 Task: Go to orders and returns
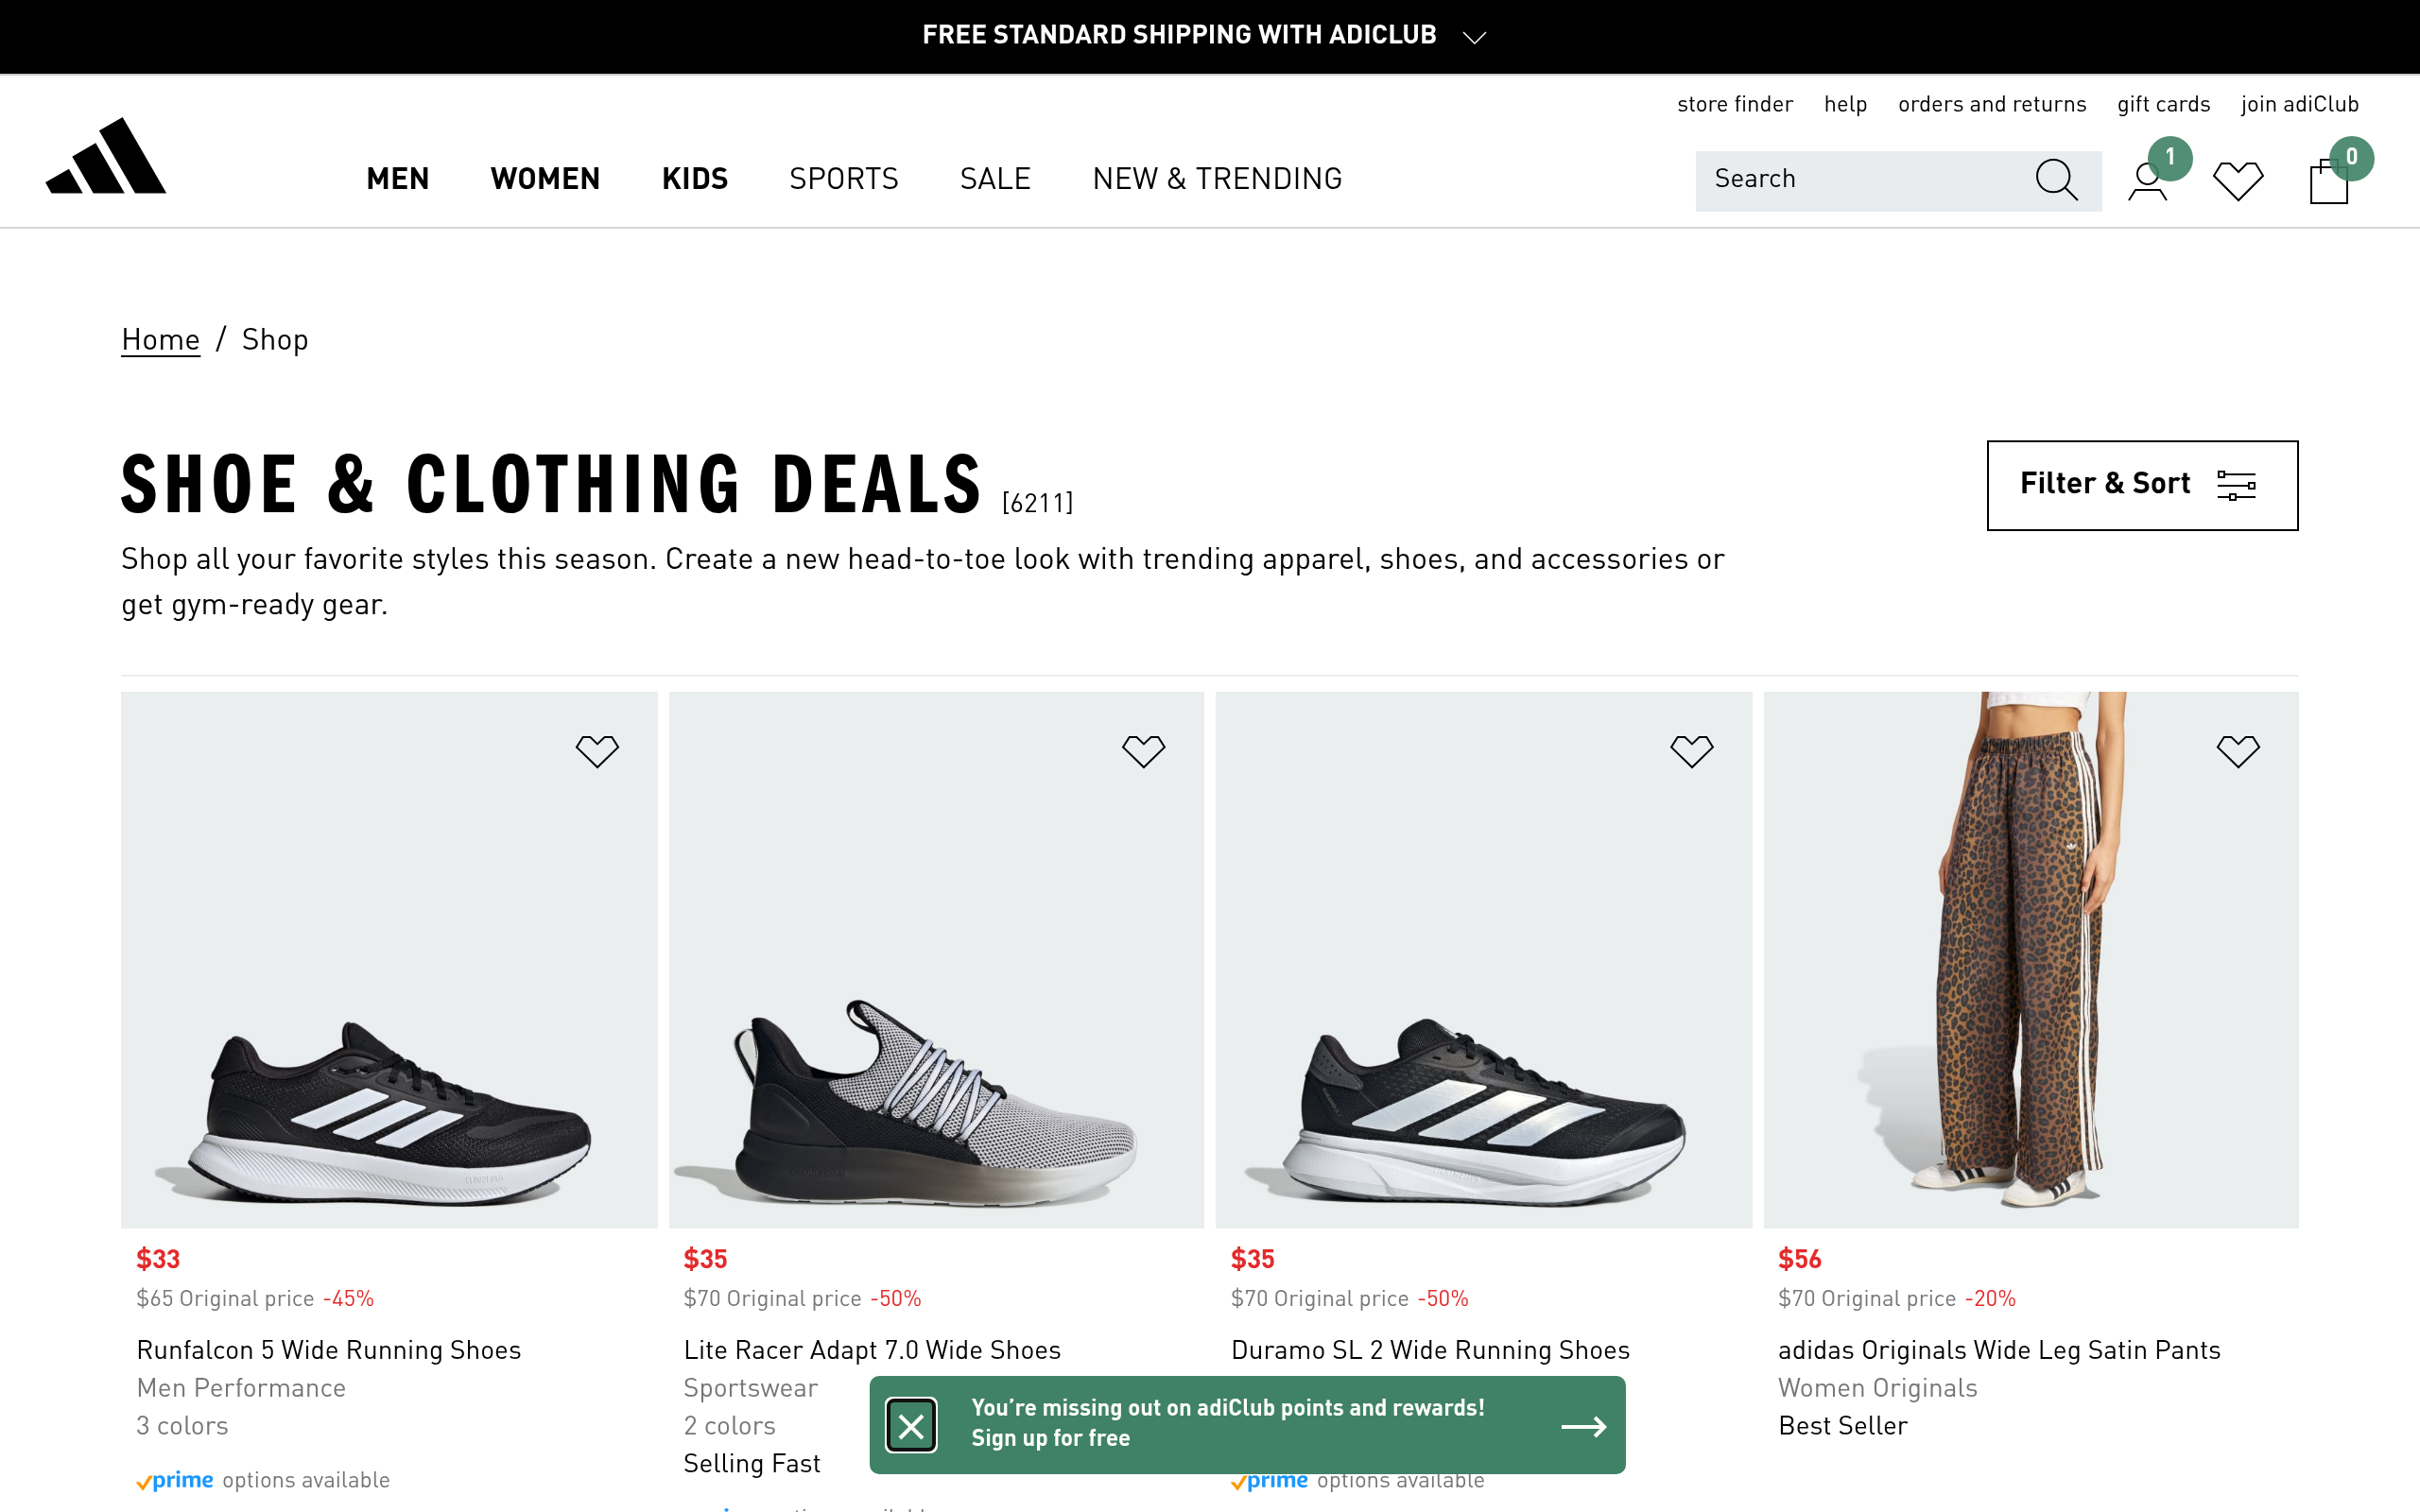[x=1991, y=104]
